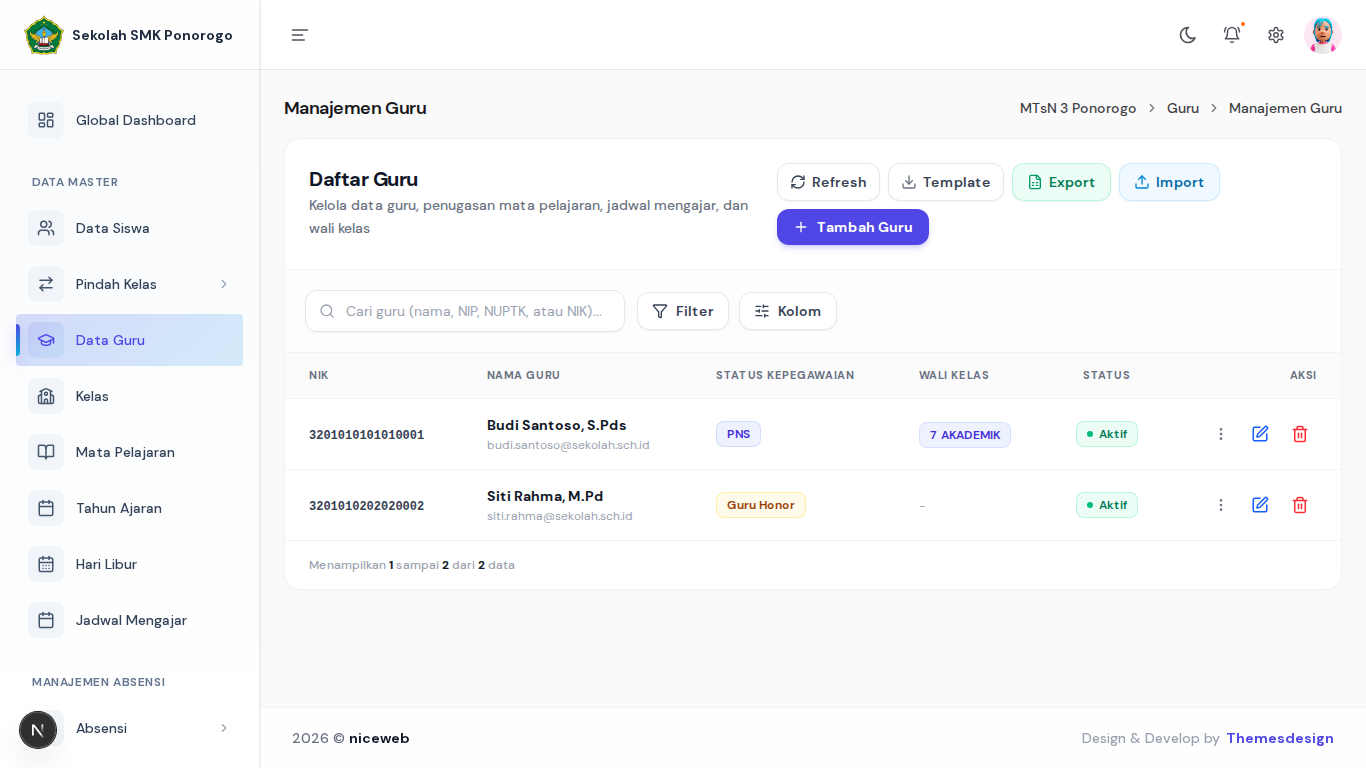This screenshot has height=768, width=1366.
Task: Download the Template file button
Action: tap(946, 182)
